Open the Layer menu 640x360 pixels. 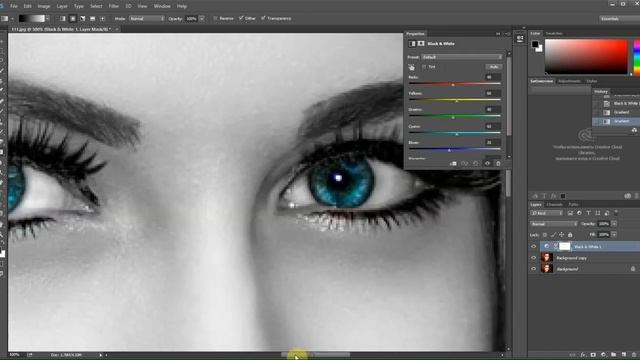tap(62, 6)
